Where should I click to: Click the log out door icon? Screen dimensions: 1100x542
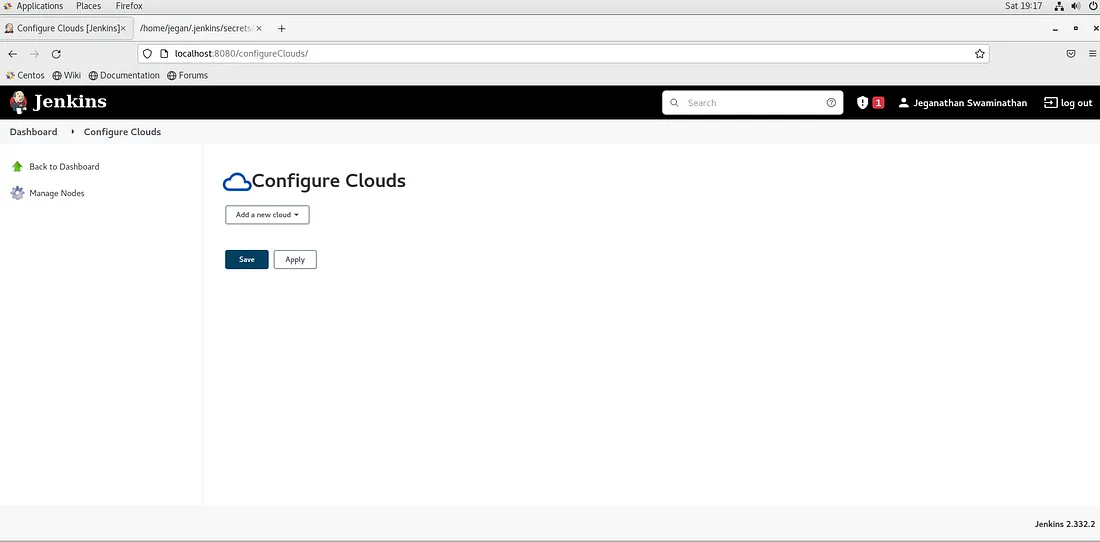[1050, 102]
